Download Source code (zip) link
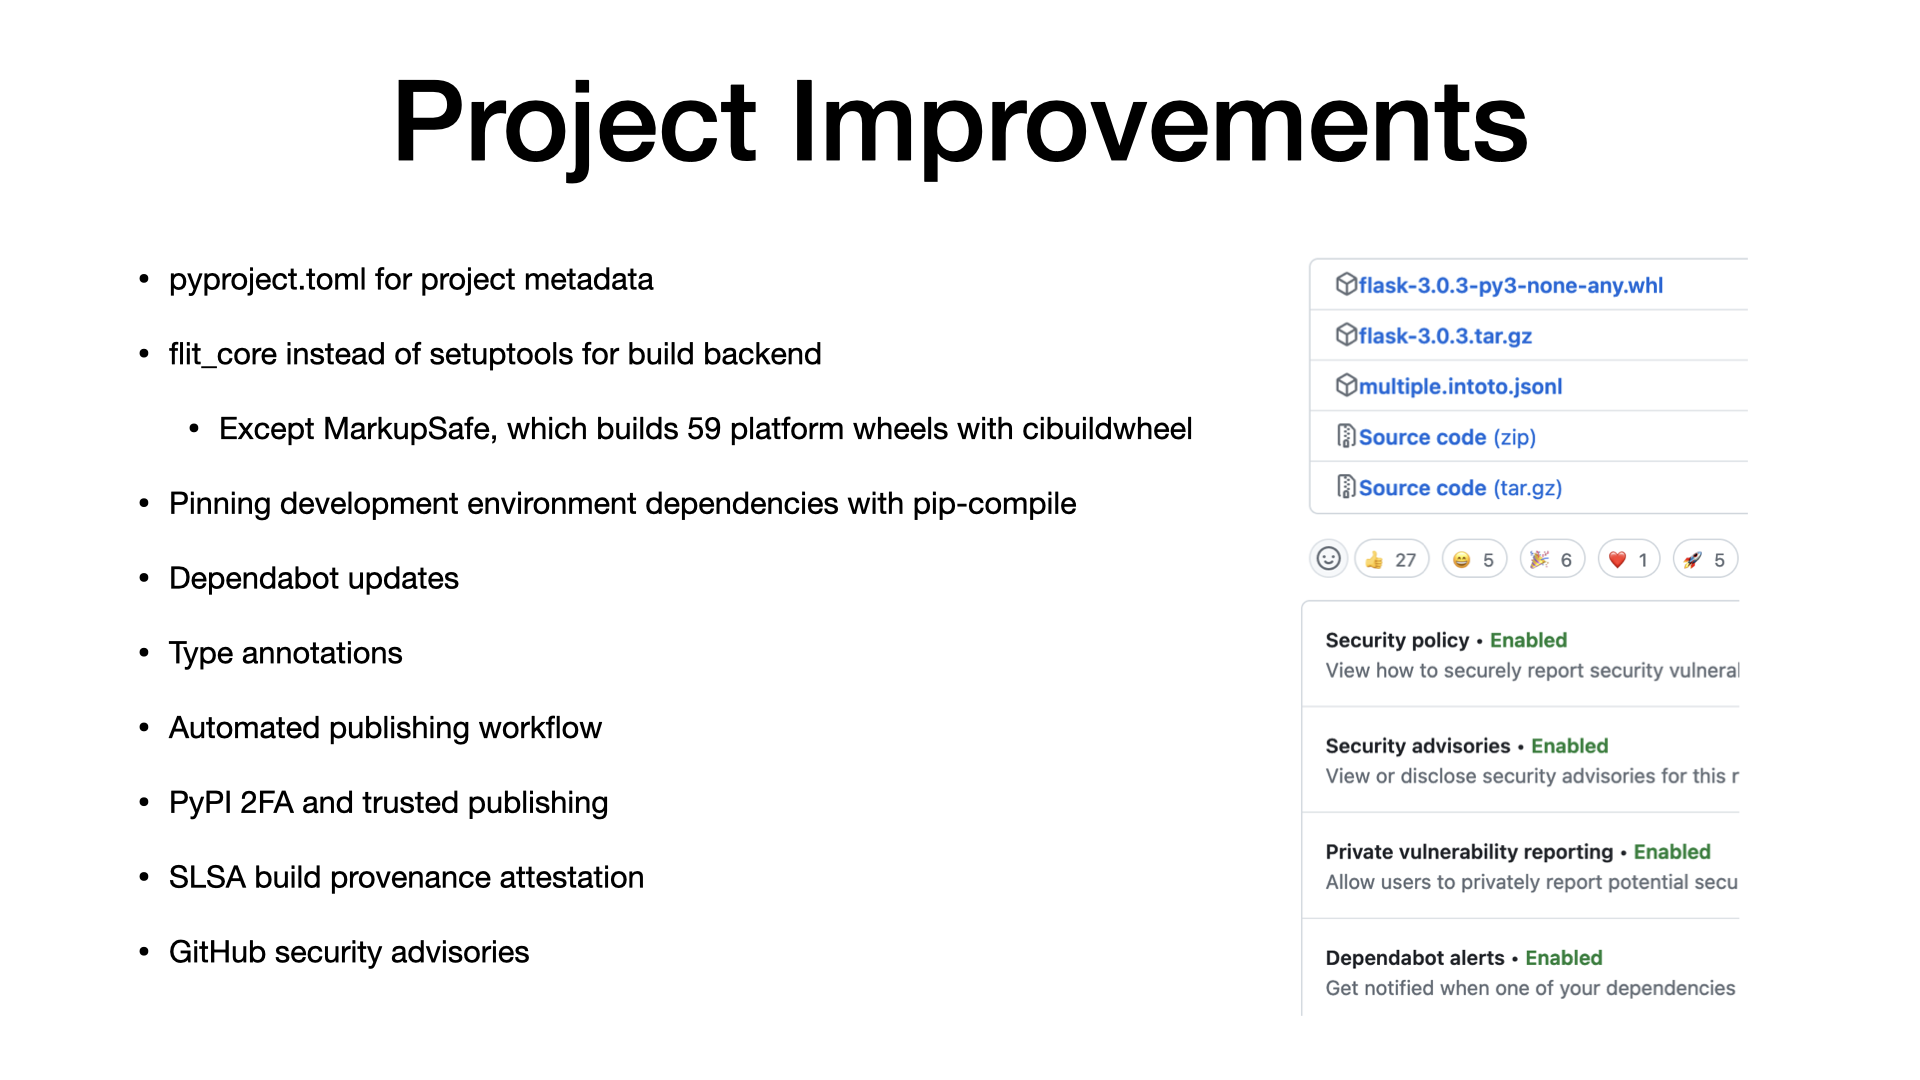The width and height of the screenshot is (1920, 1080). (1447, 437)
